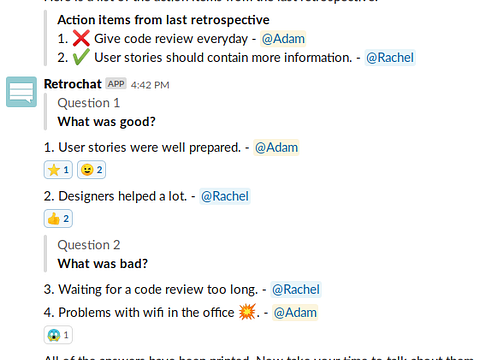Viewport: 480px width, 360px height.
Task: Toggle the thumbs up reaction on Rachel's answer
Action: [x=58, y=219]
